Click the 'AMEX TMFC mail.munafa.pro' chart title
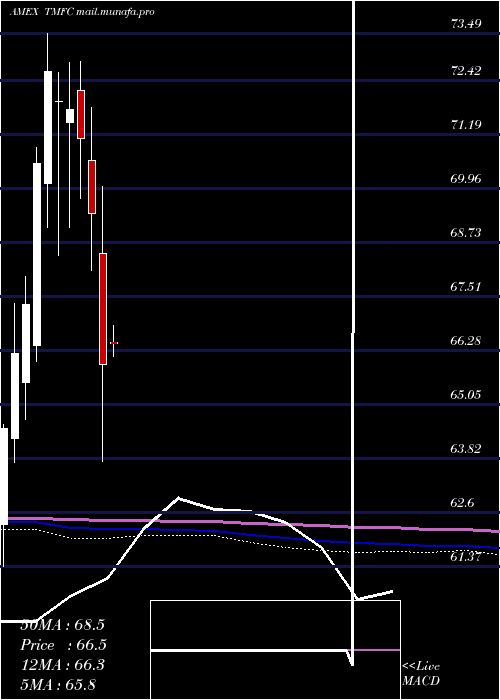Screen dimensions: 500x700 pyautogui.click(x=82, y=12)
